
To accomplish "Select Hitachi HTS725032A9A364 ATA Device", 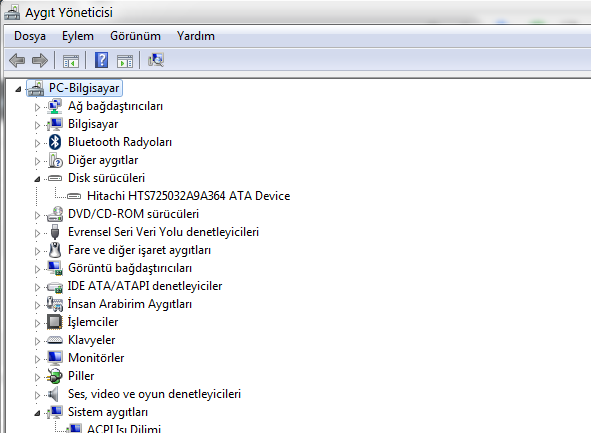I will [x=188, y=196].
